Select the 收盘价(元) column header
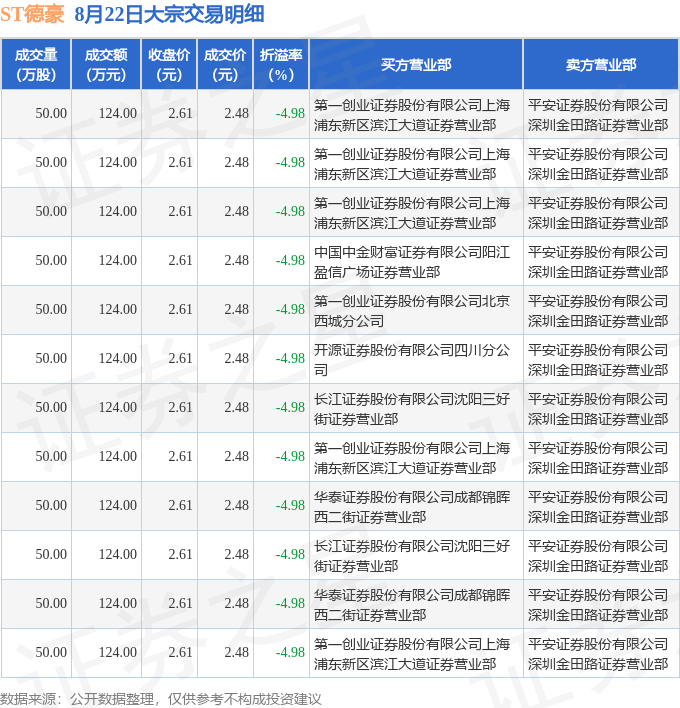This screenshot has width=680, height=708. (169, 65)
